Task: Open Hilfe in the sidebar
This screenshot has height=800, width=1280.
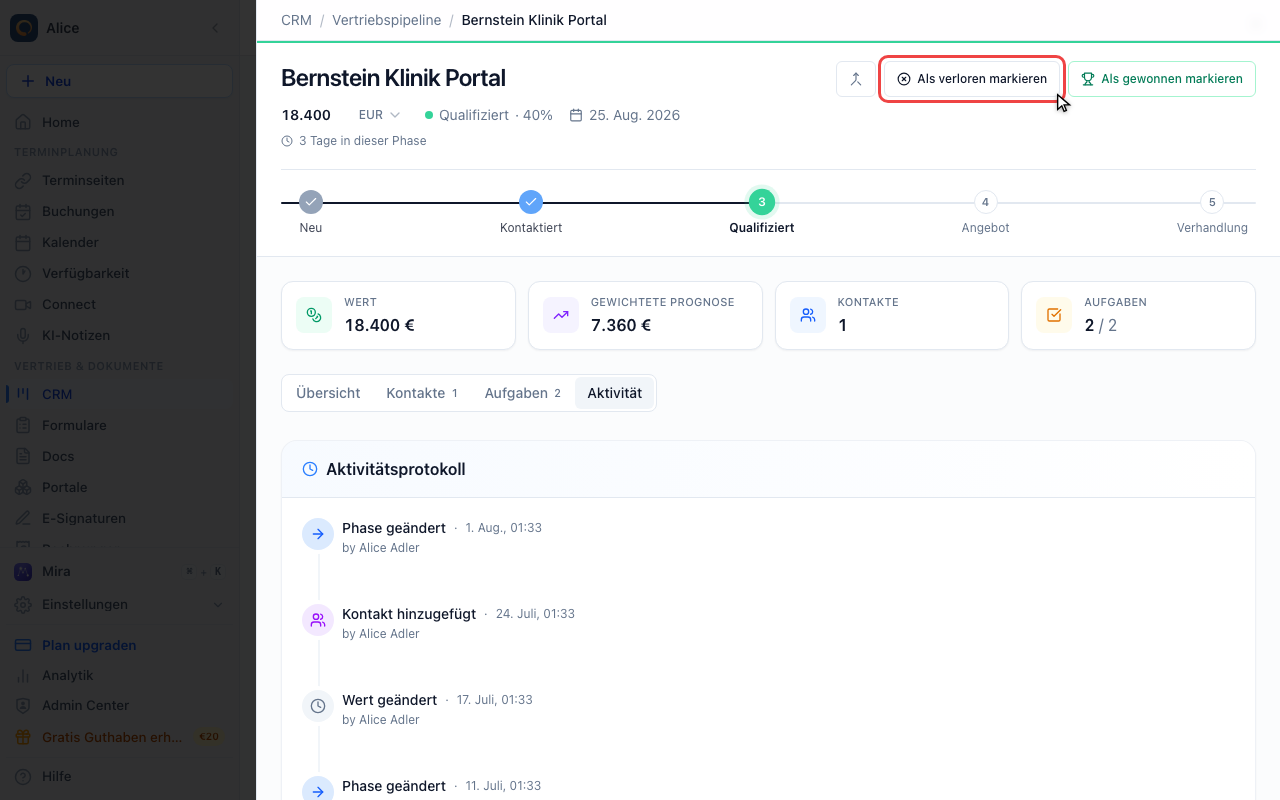Action: tap(119, 777)
